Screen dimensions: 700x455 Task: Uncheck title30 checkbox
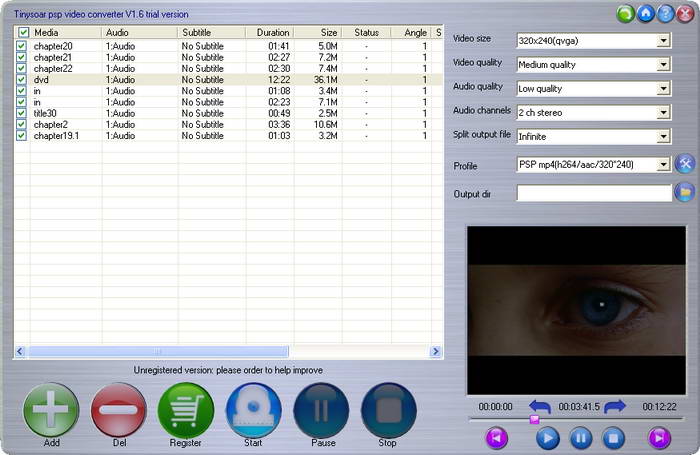21,113
